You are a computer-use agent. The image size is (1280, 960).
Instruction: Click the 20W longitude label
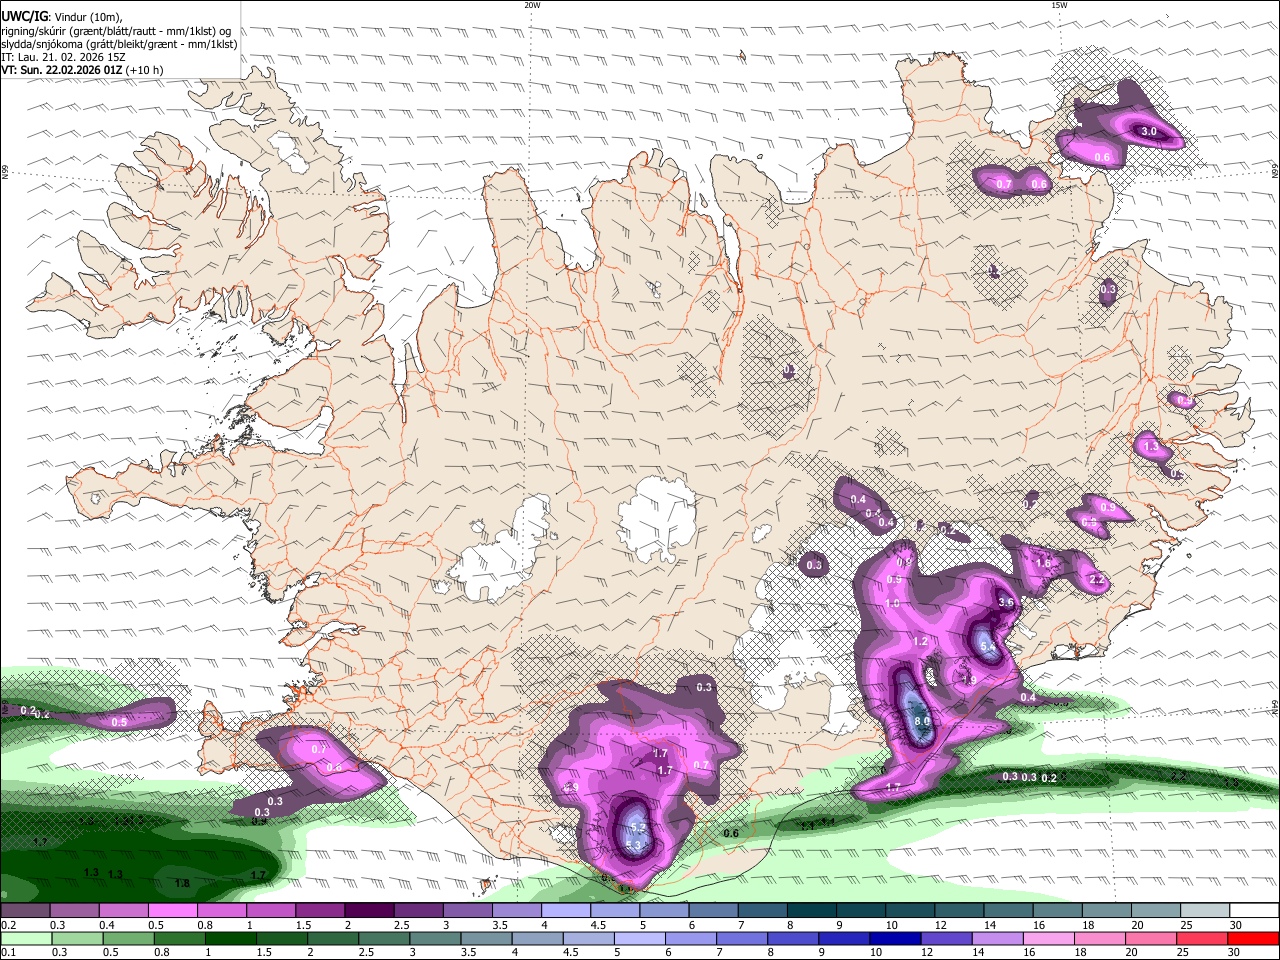click(532, 5)
